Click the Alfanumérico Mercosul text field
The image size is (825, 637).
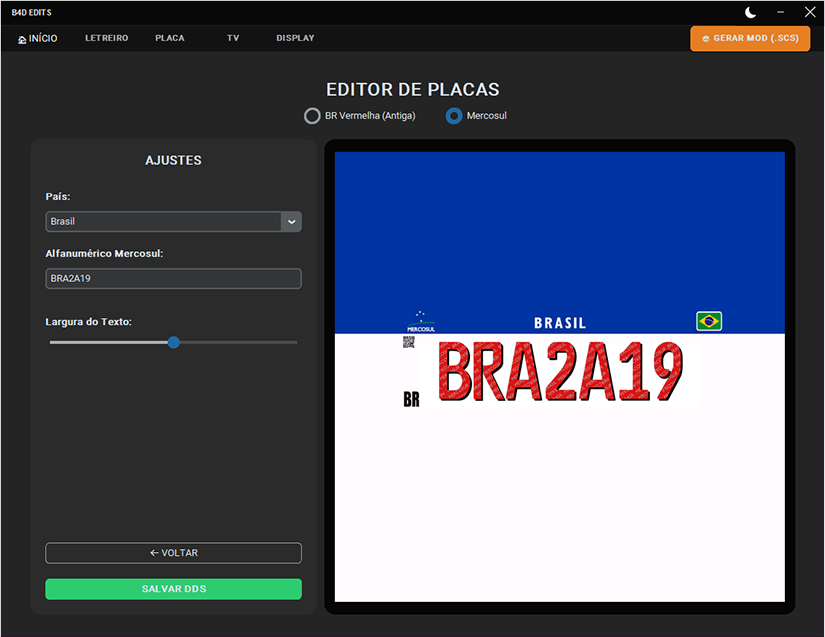click(173, 278)
